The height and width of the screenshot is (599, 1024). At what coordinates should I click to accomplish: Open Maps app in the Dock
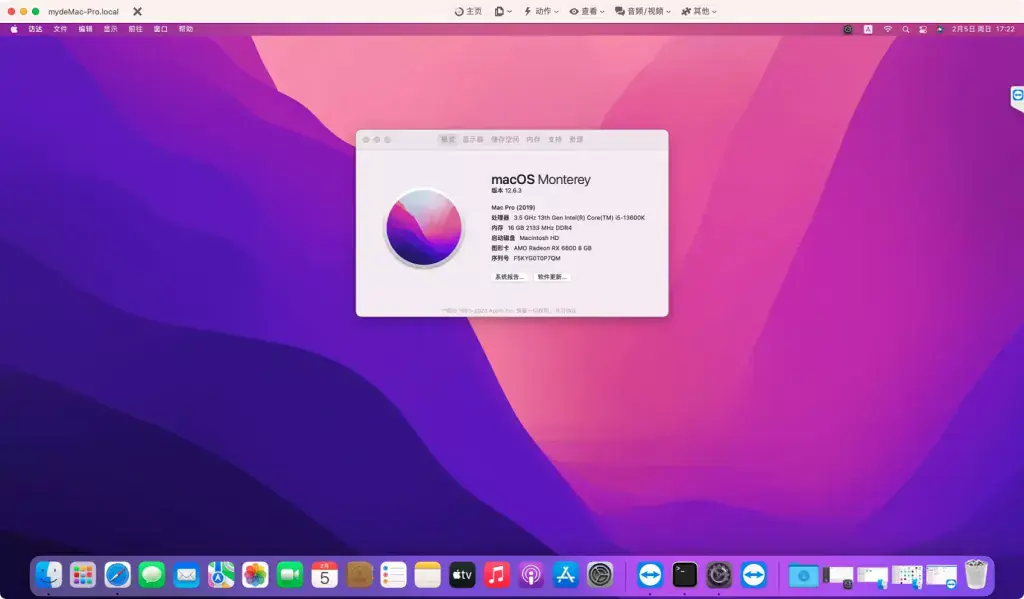point(221,575)
